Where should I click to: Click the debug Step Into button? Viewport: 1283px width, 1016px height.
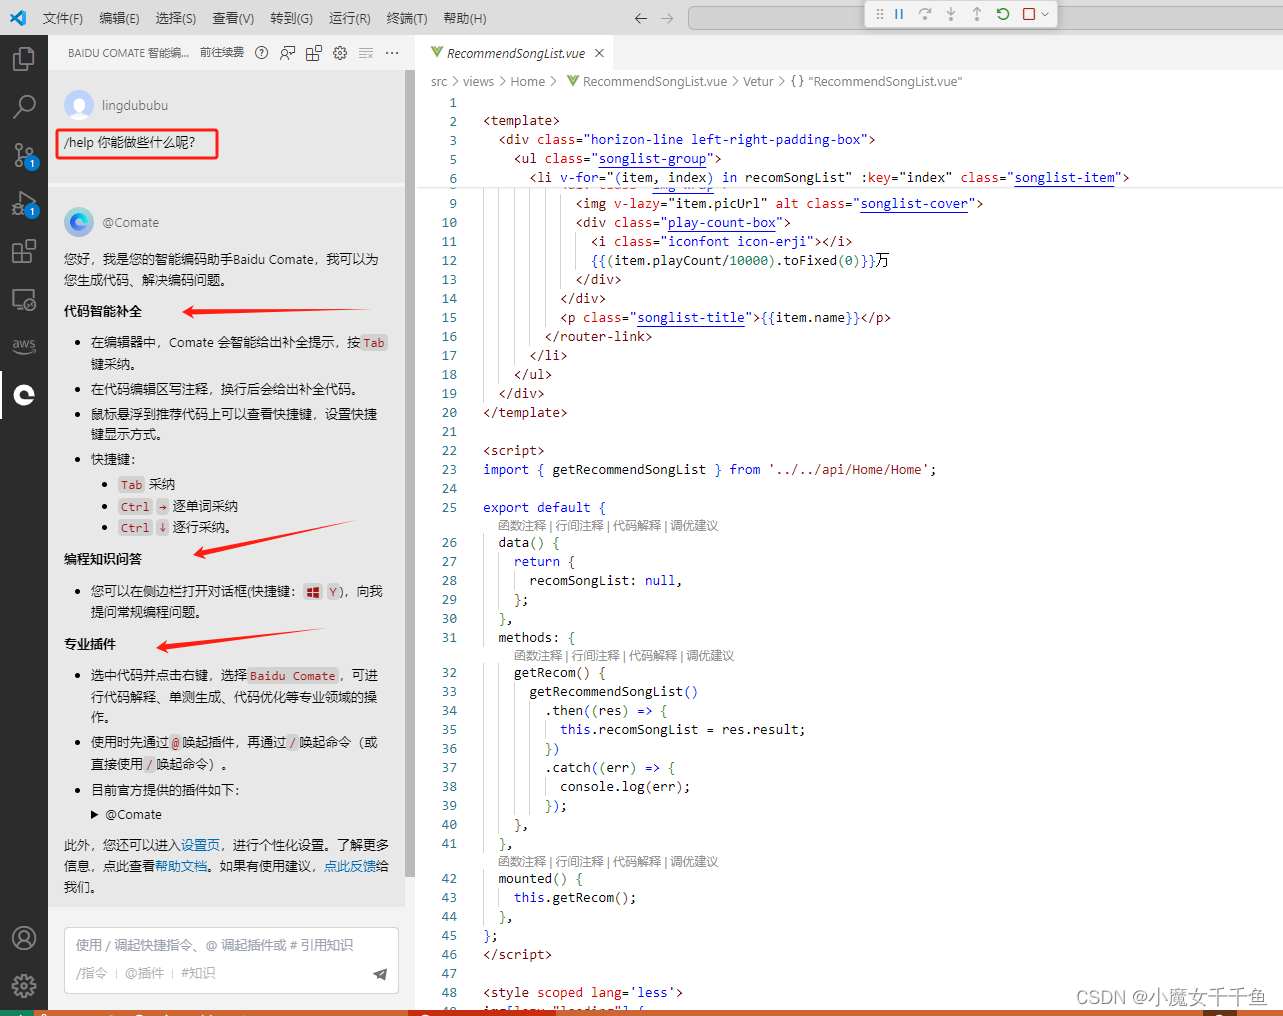coord(951,14)
